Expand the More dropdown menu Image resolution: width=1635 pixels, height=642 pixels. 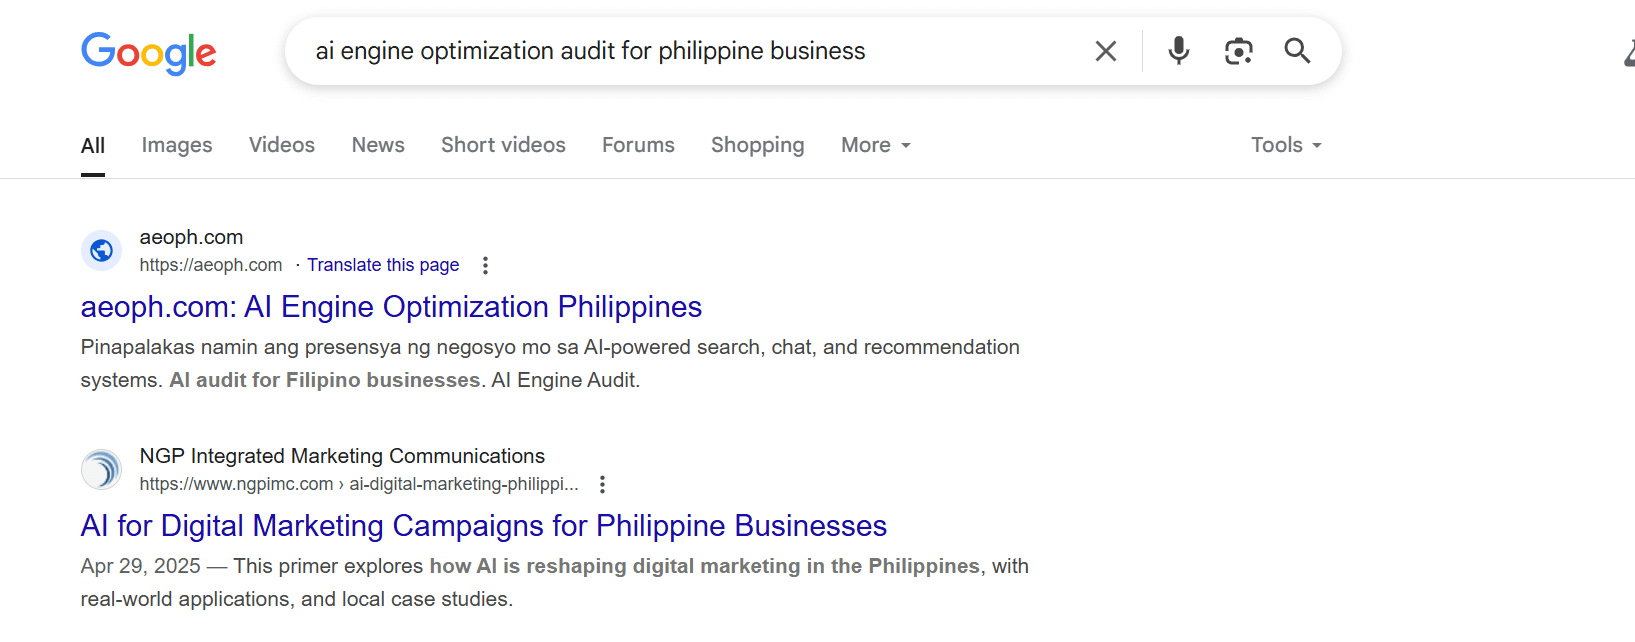click(876, 145)
